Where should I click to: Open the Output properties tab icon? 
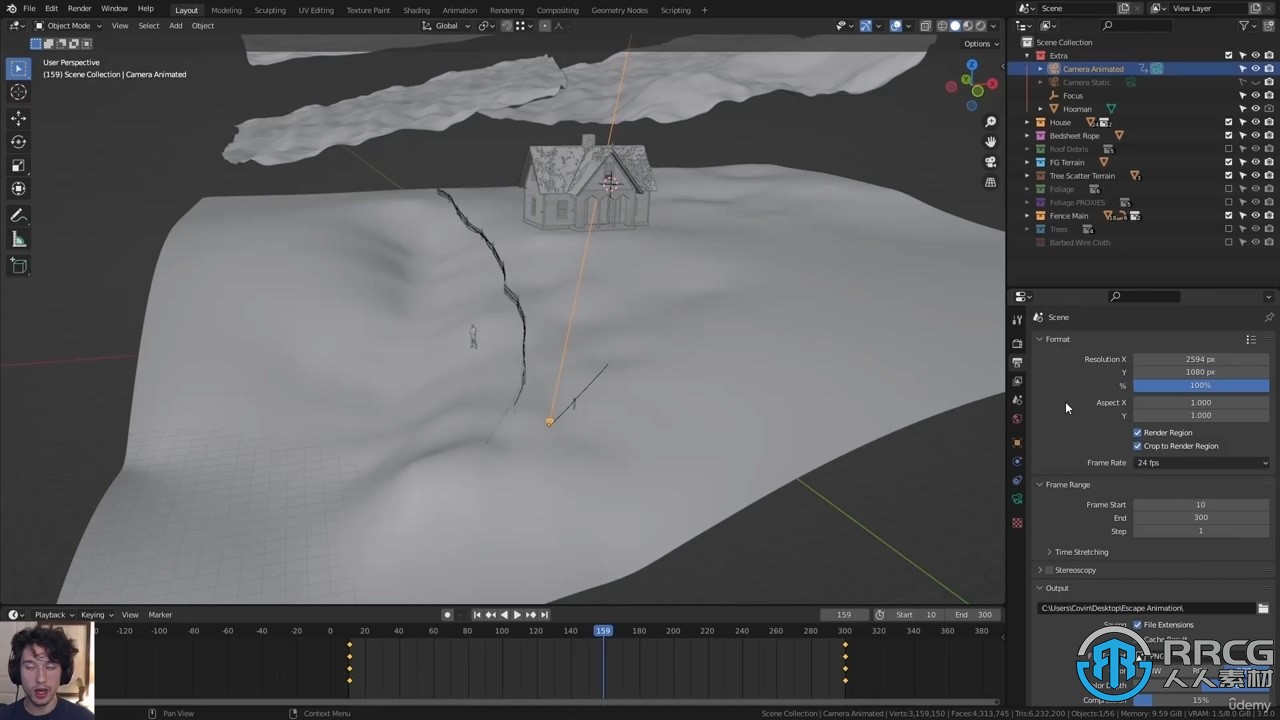(x=1017, y=362)
